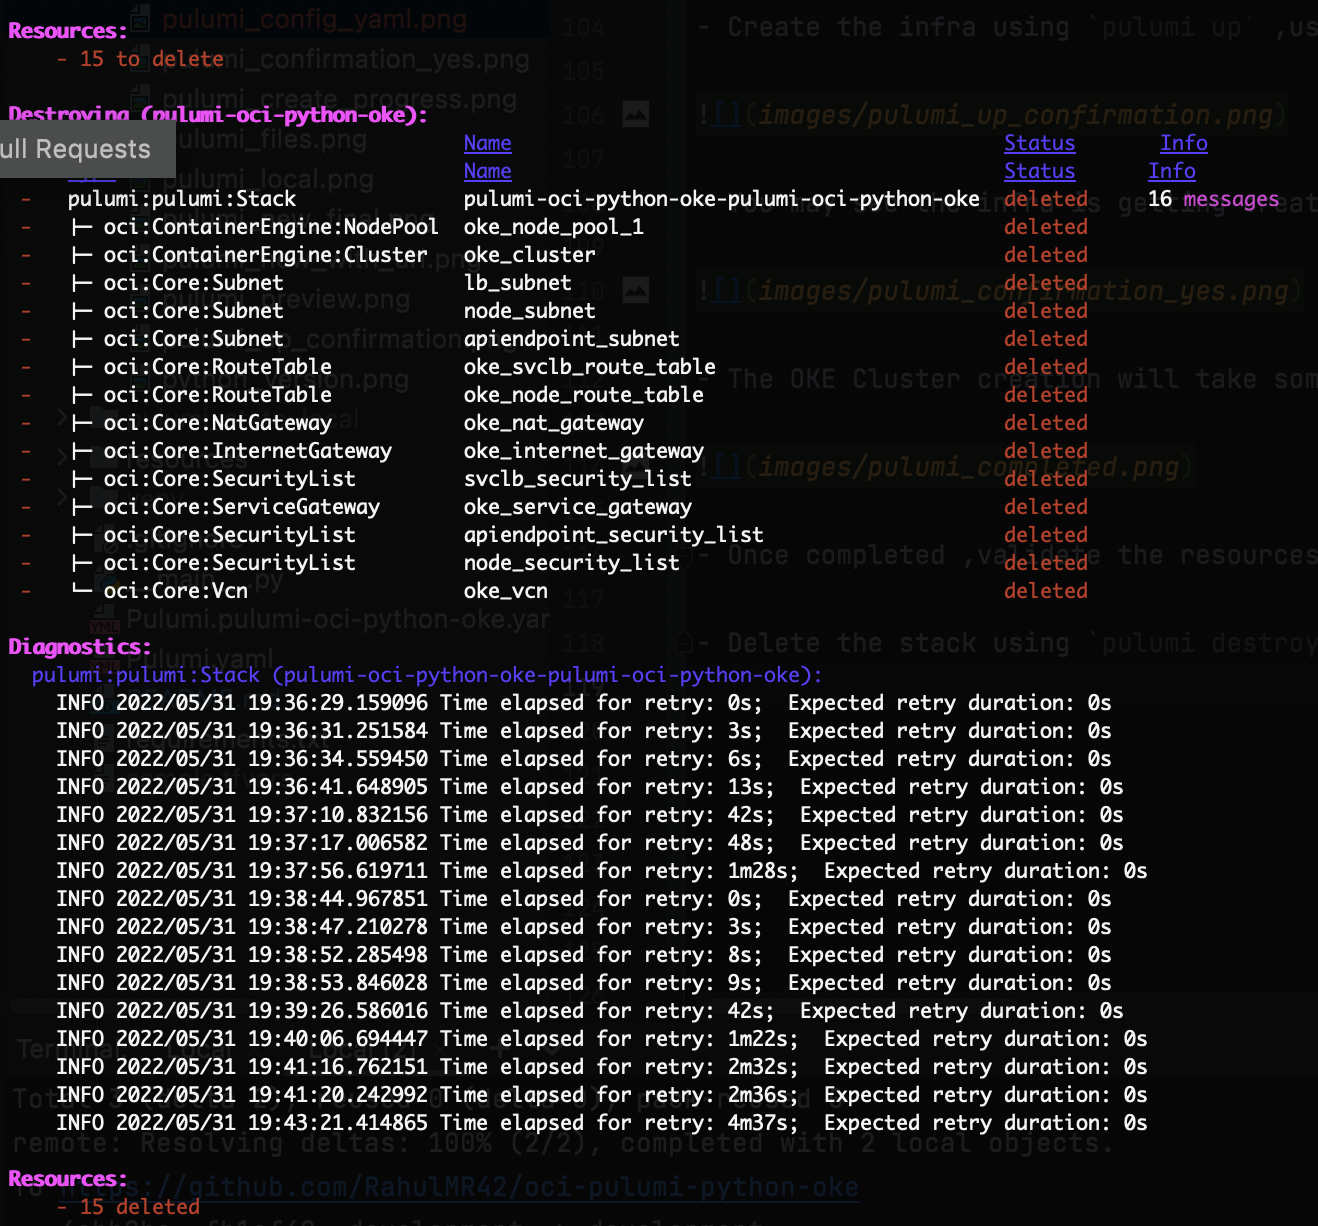Click the 'oke_cluster' resource name
Screen dimensions: 1318x1226
click(530, 255)
